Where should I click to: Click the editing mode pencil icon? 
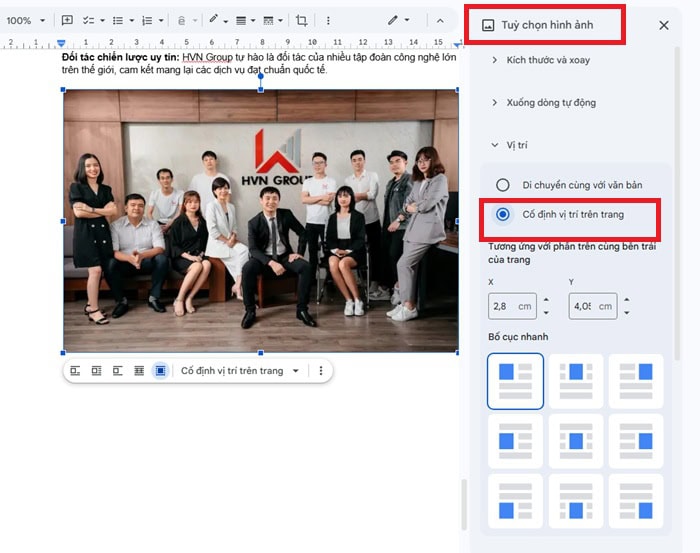(x=392, y=20)
